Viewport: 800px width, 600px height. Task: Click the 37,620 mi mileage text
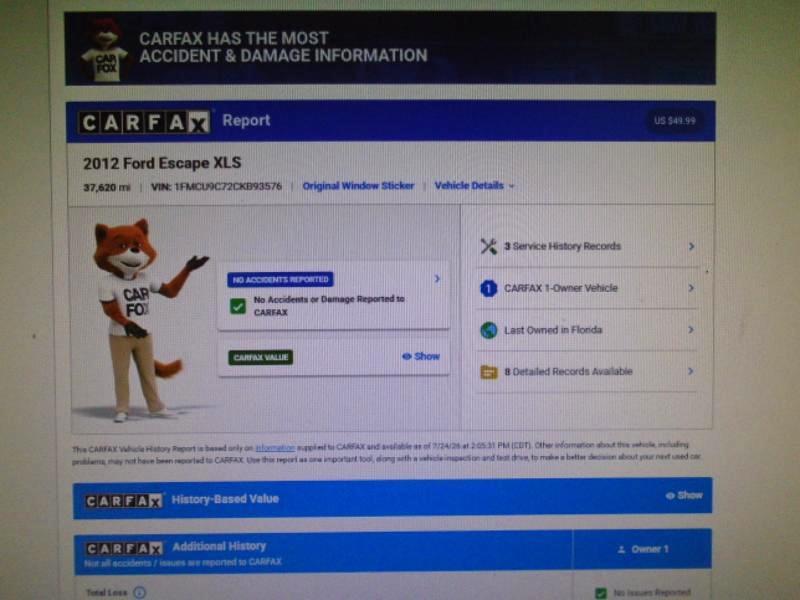107,188
